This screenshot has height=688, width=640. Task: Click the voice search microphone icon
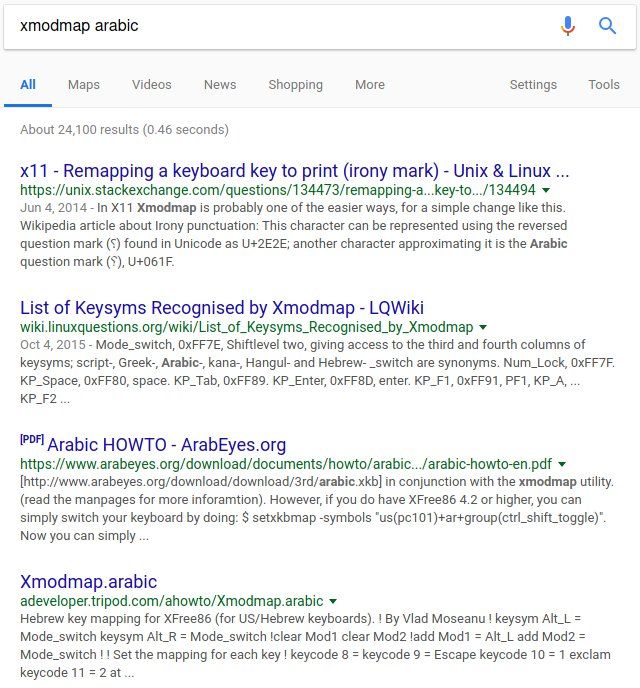[568, 25]
